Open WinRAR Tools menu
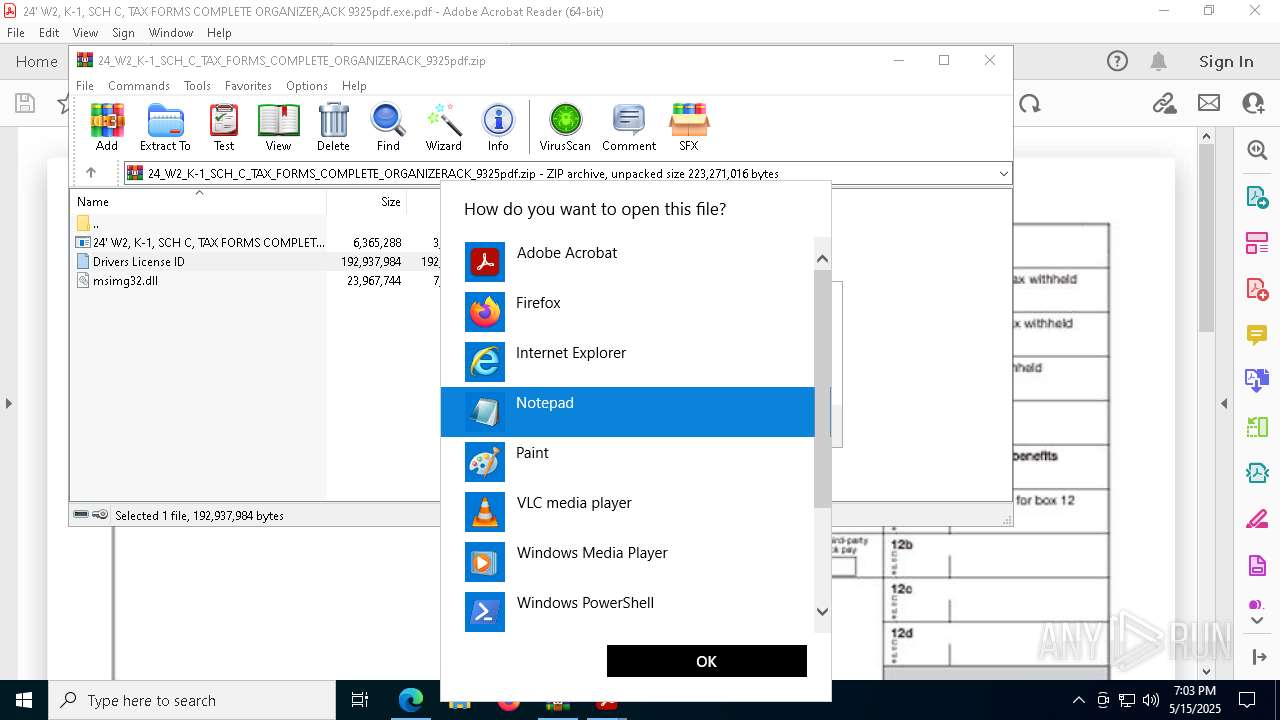Viewport: 1280px width, 720px height. click(197, 86)
